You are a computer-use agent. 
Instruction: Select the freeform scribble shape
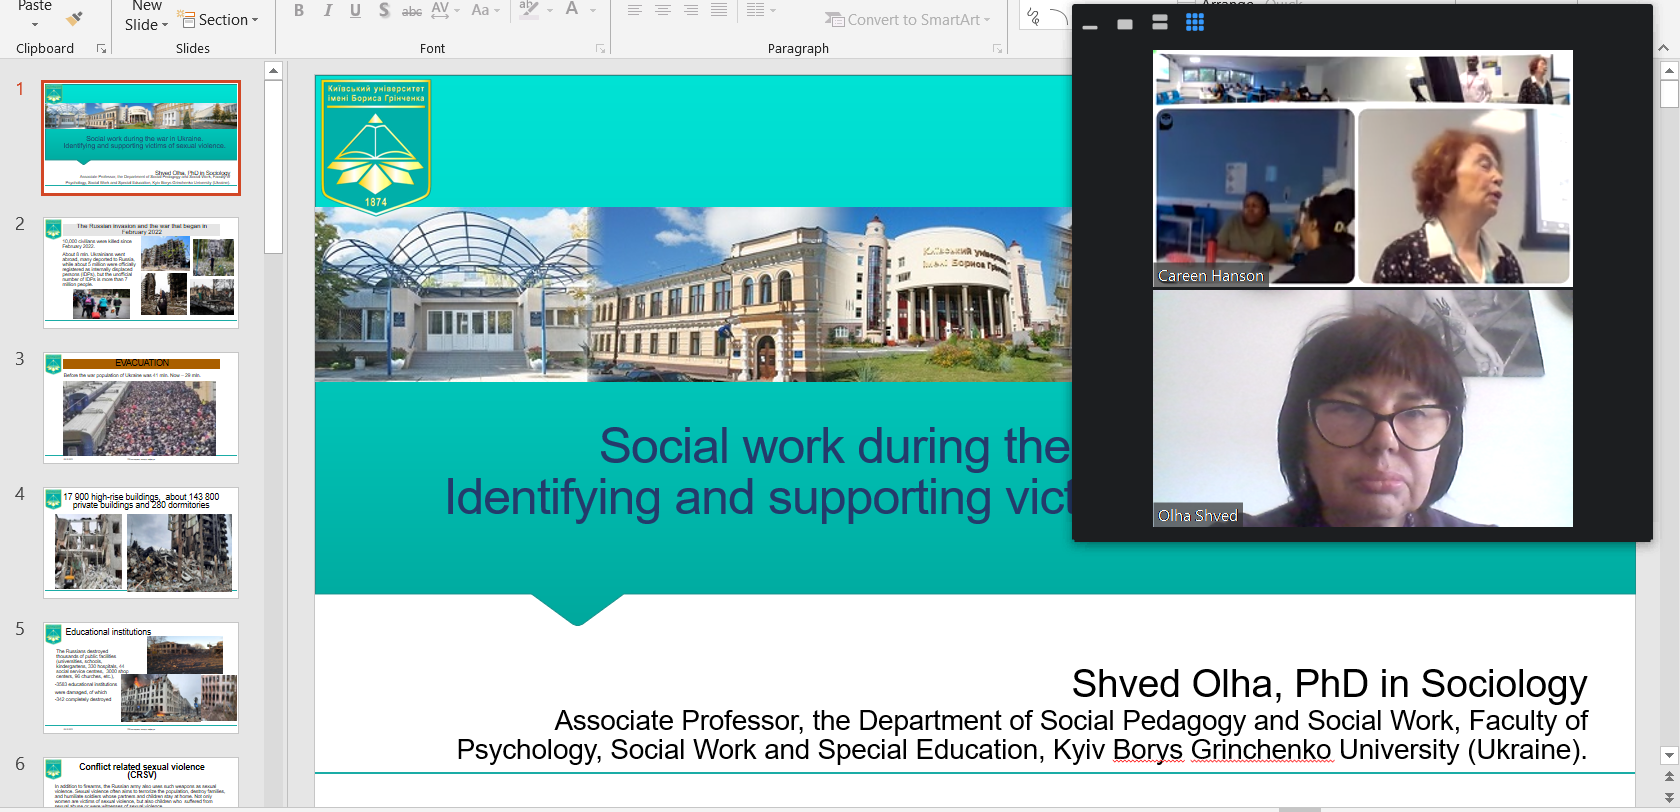[x=1034, y=18]
